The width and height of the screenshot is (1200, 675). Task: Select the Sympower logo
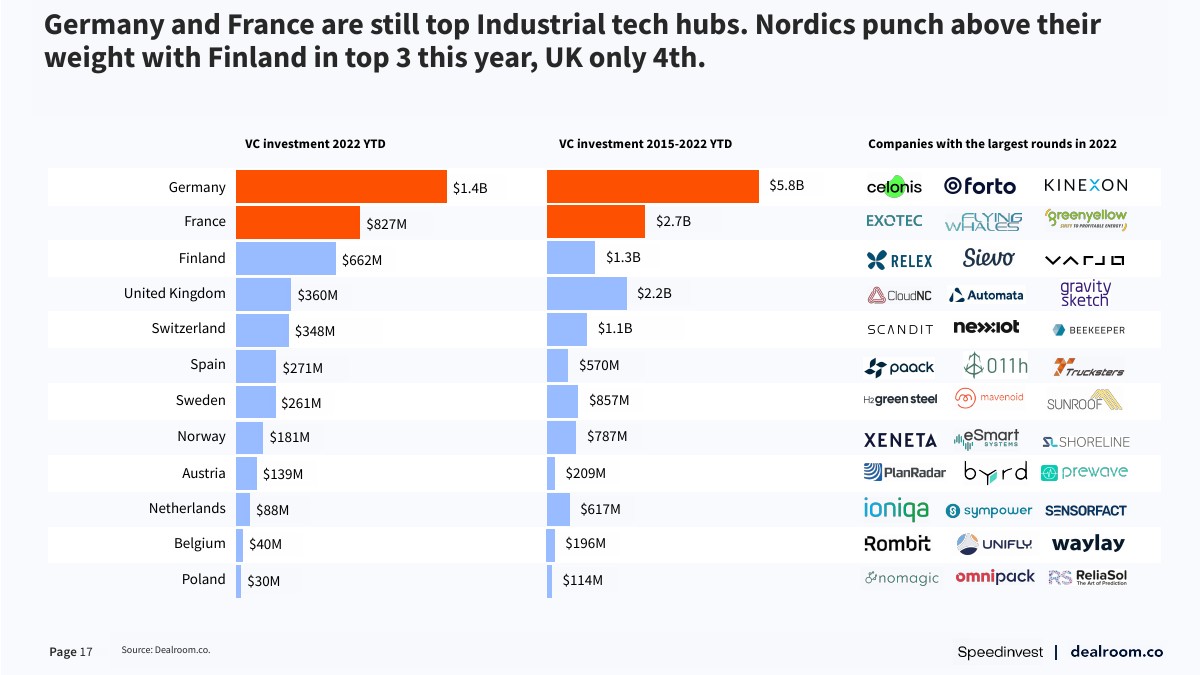click(988, 510)
